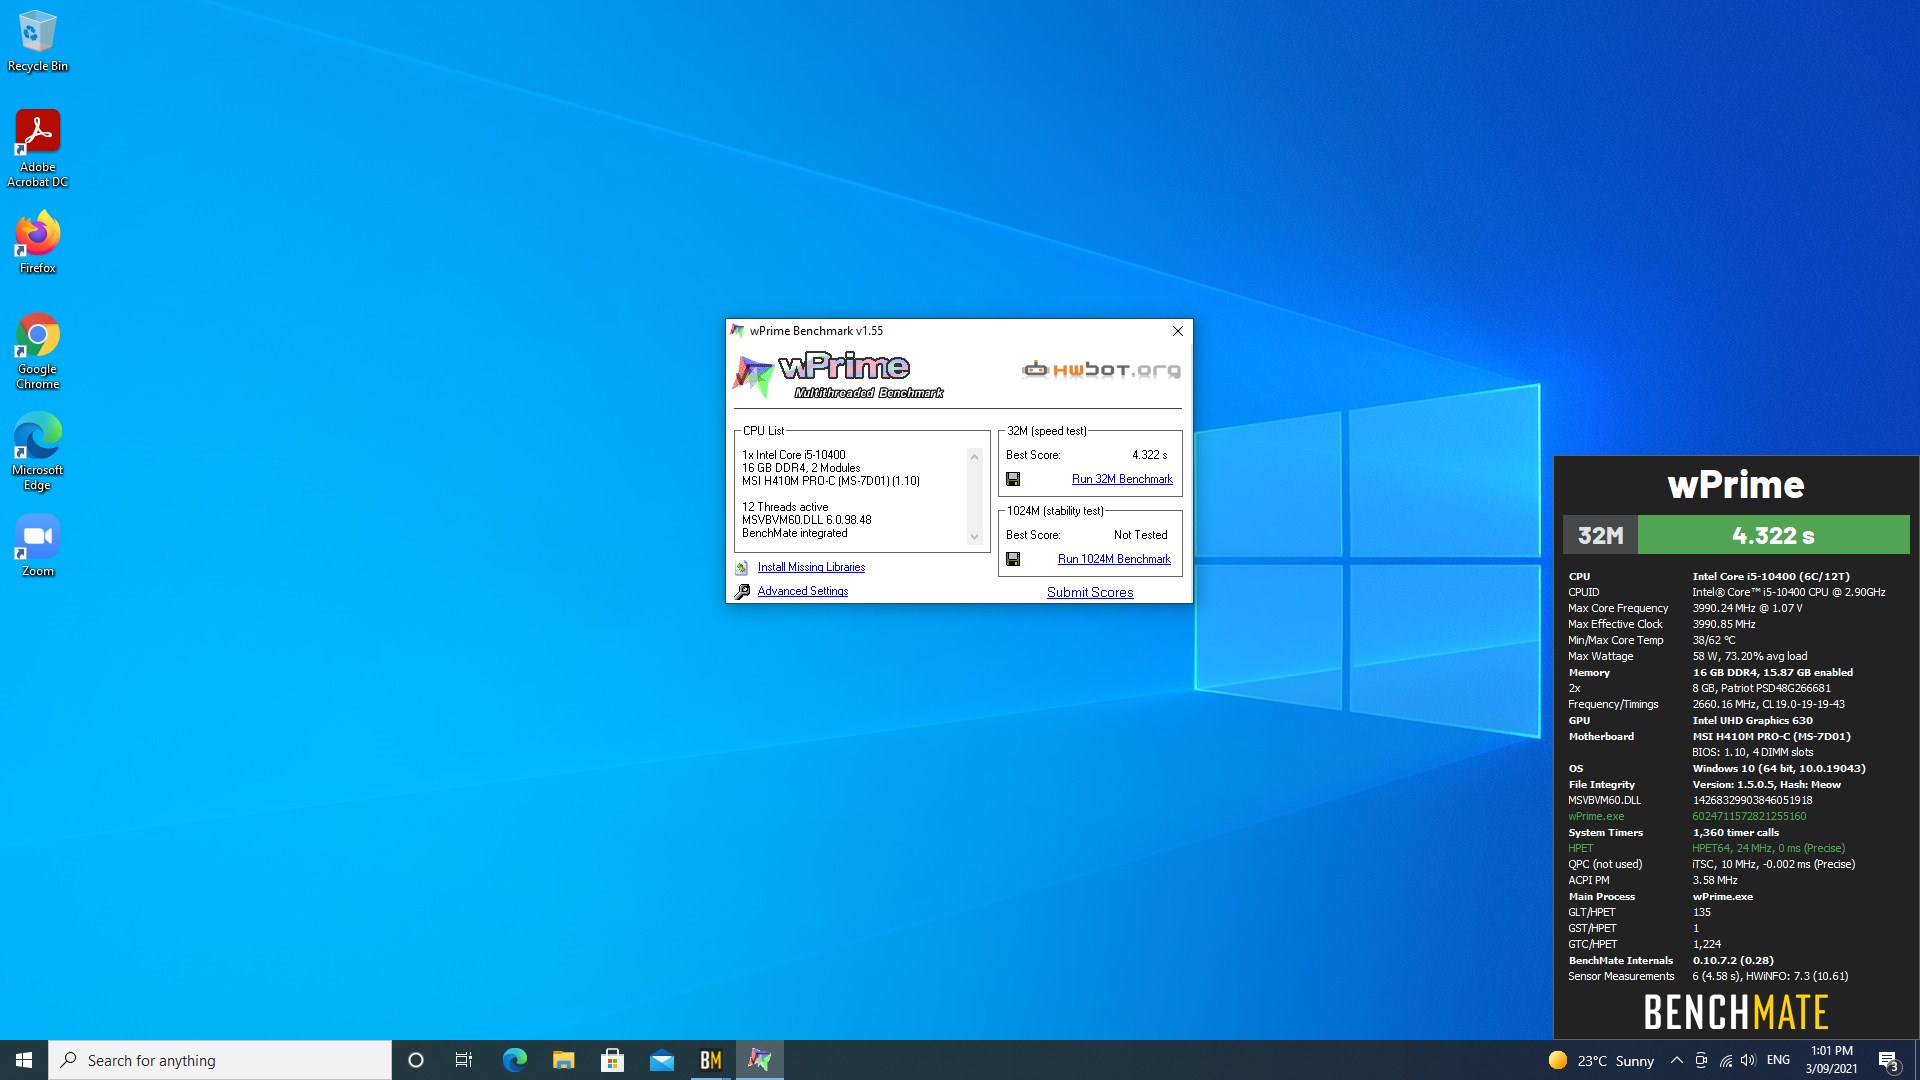Switch to BenchMate taskbar icon

pos(710,1060)
